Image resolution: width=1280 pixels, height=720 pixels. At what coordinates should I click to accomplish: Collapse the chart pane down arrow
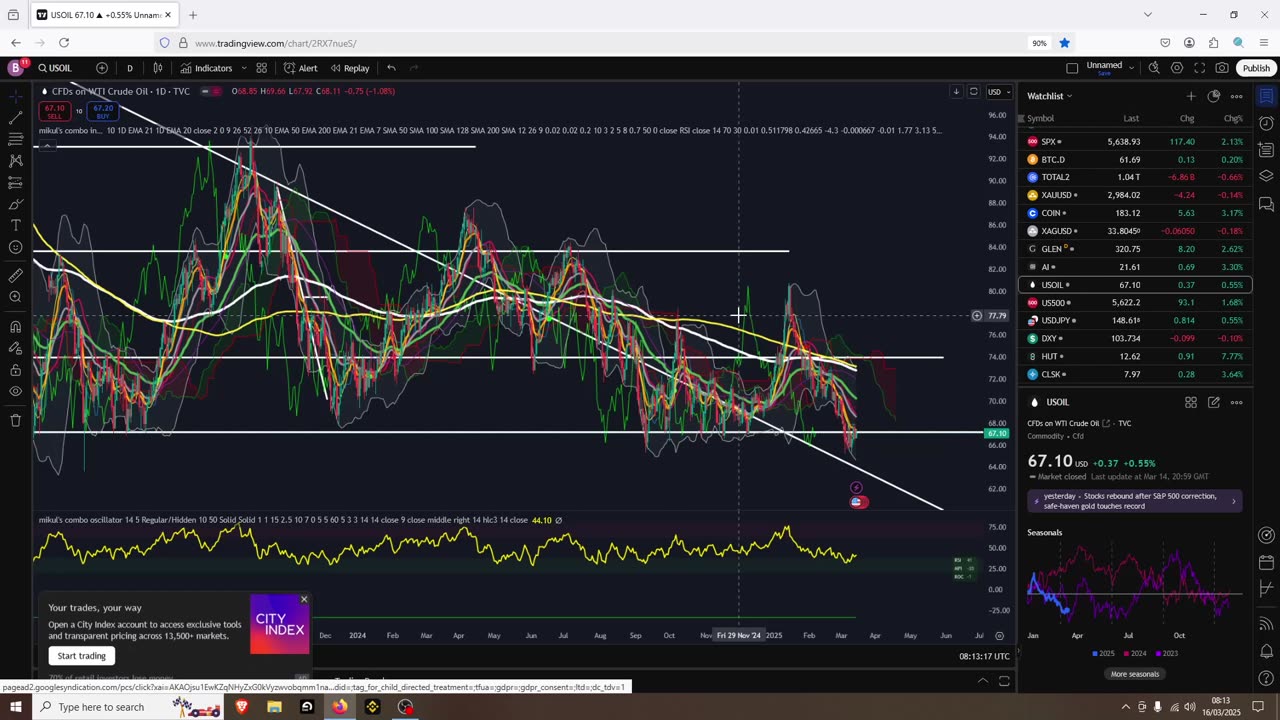(x=956, y=91)
